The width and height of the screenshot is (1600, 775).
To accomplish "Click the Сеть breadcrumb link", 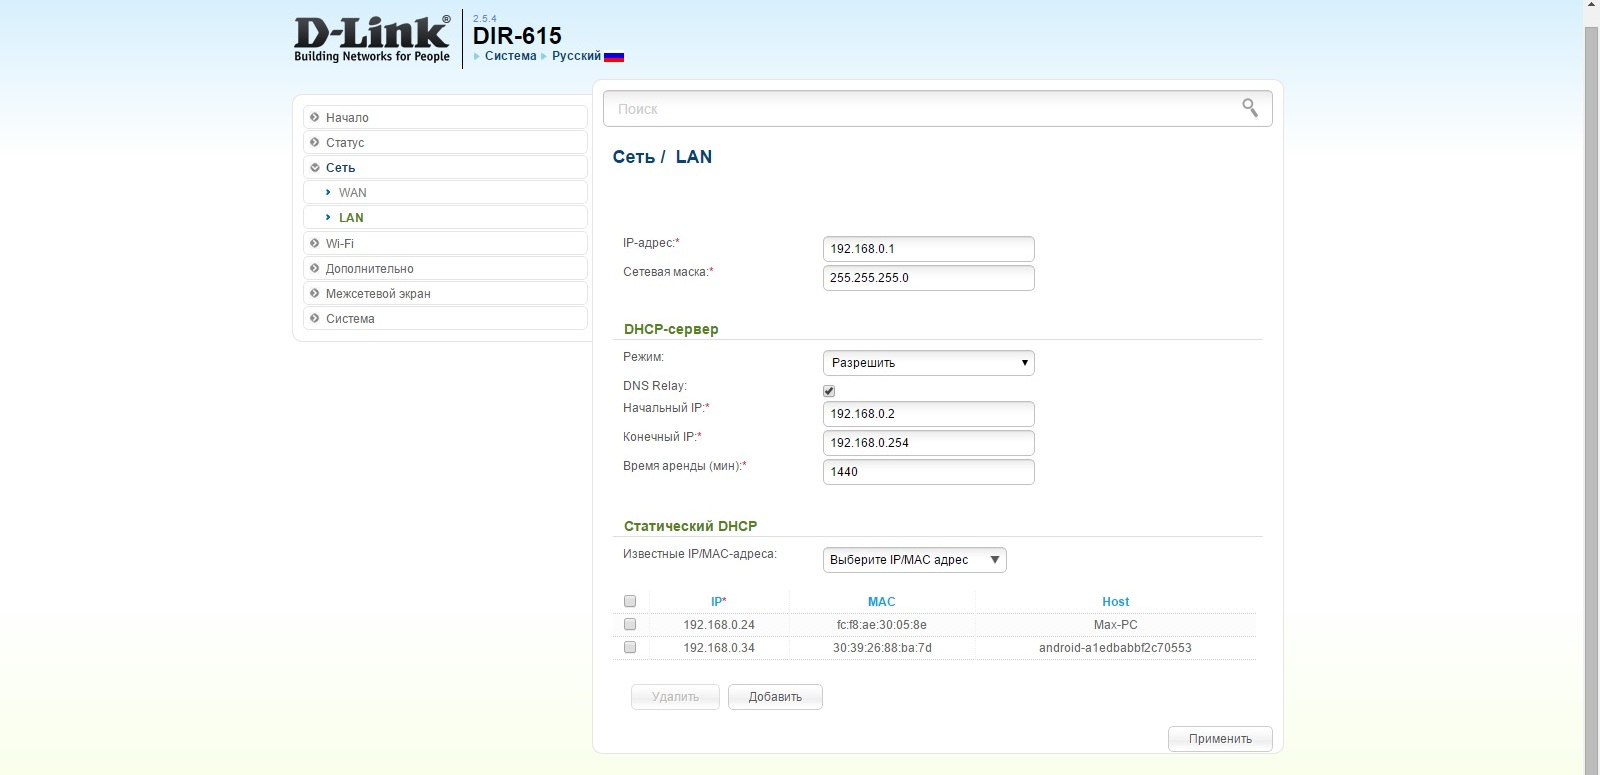I will pyautogui.click(x=634, y=157).
